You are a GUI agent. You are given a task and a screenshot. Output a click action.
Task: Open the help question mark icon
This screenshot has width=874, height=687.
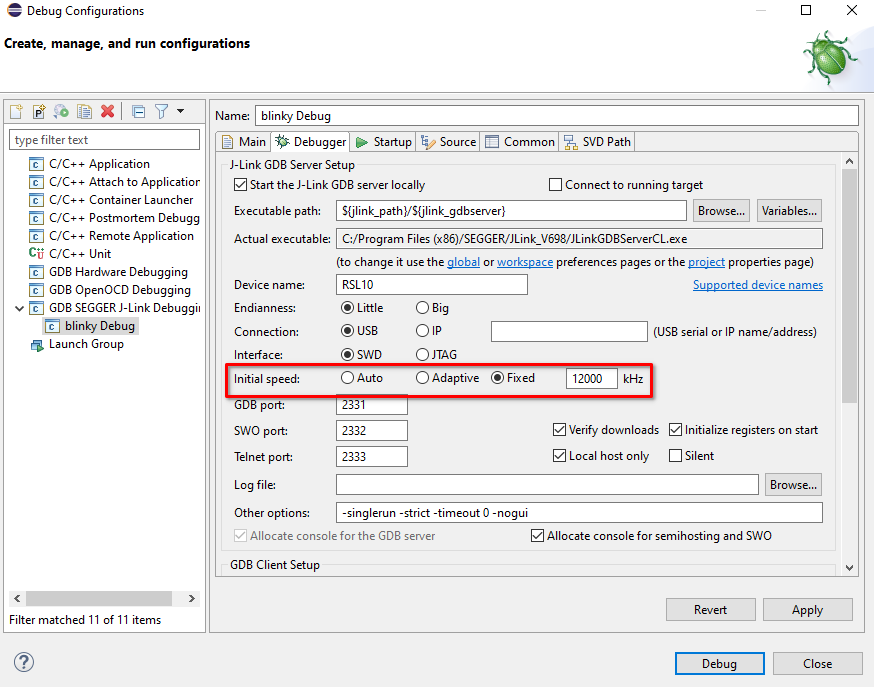(24, 662)
